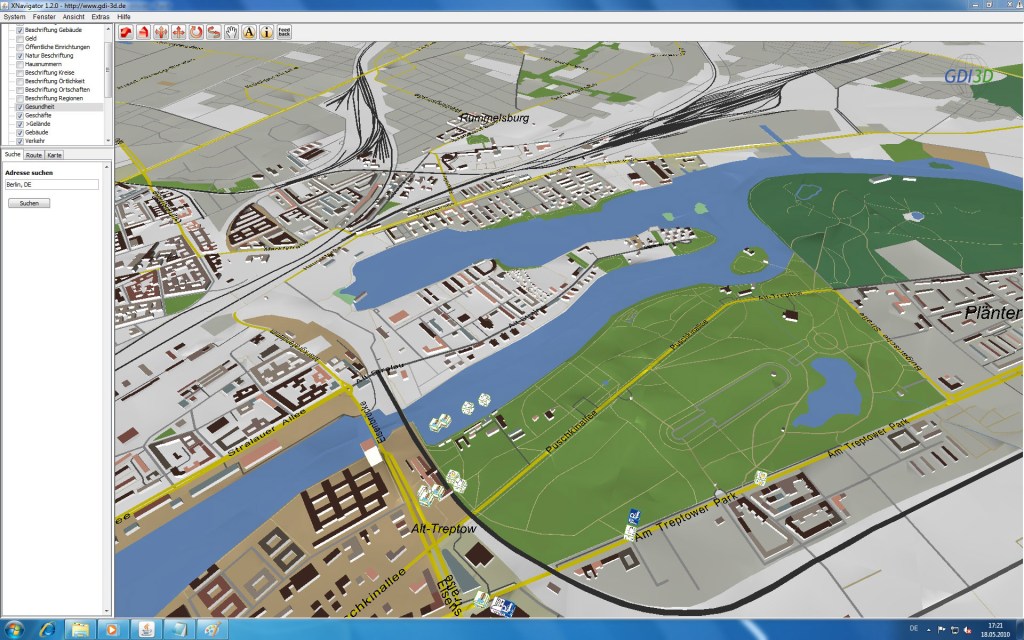Switch to the Route tab
The width and height of the screenshot is (1024, 640).
click(35, 154)
